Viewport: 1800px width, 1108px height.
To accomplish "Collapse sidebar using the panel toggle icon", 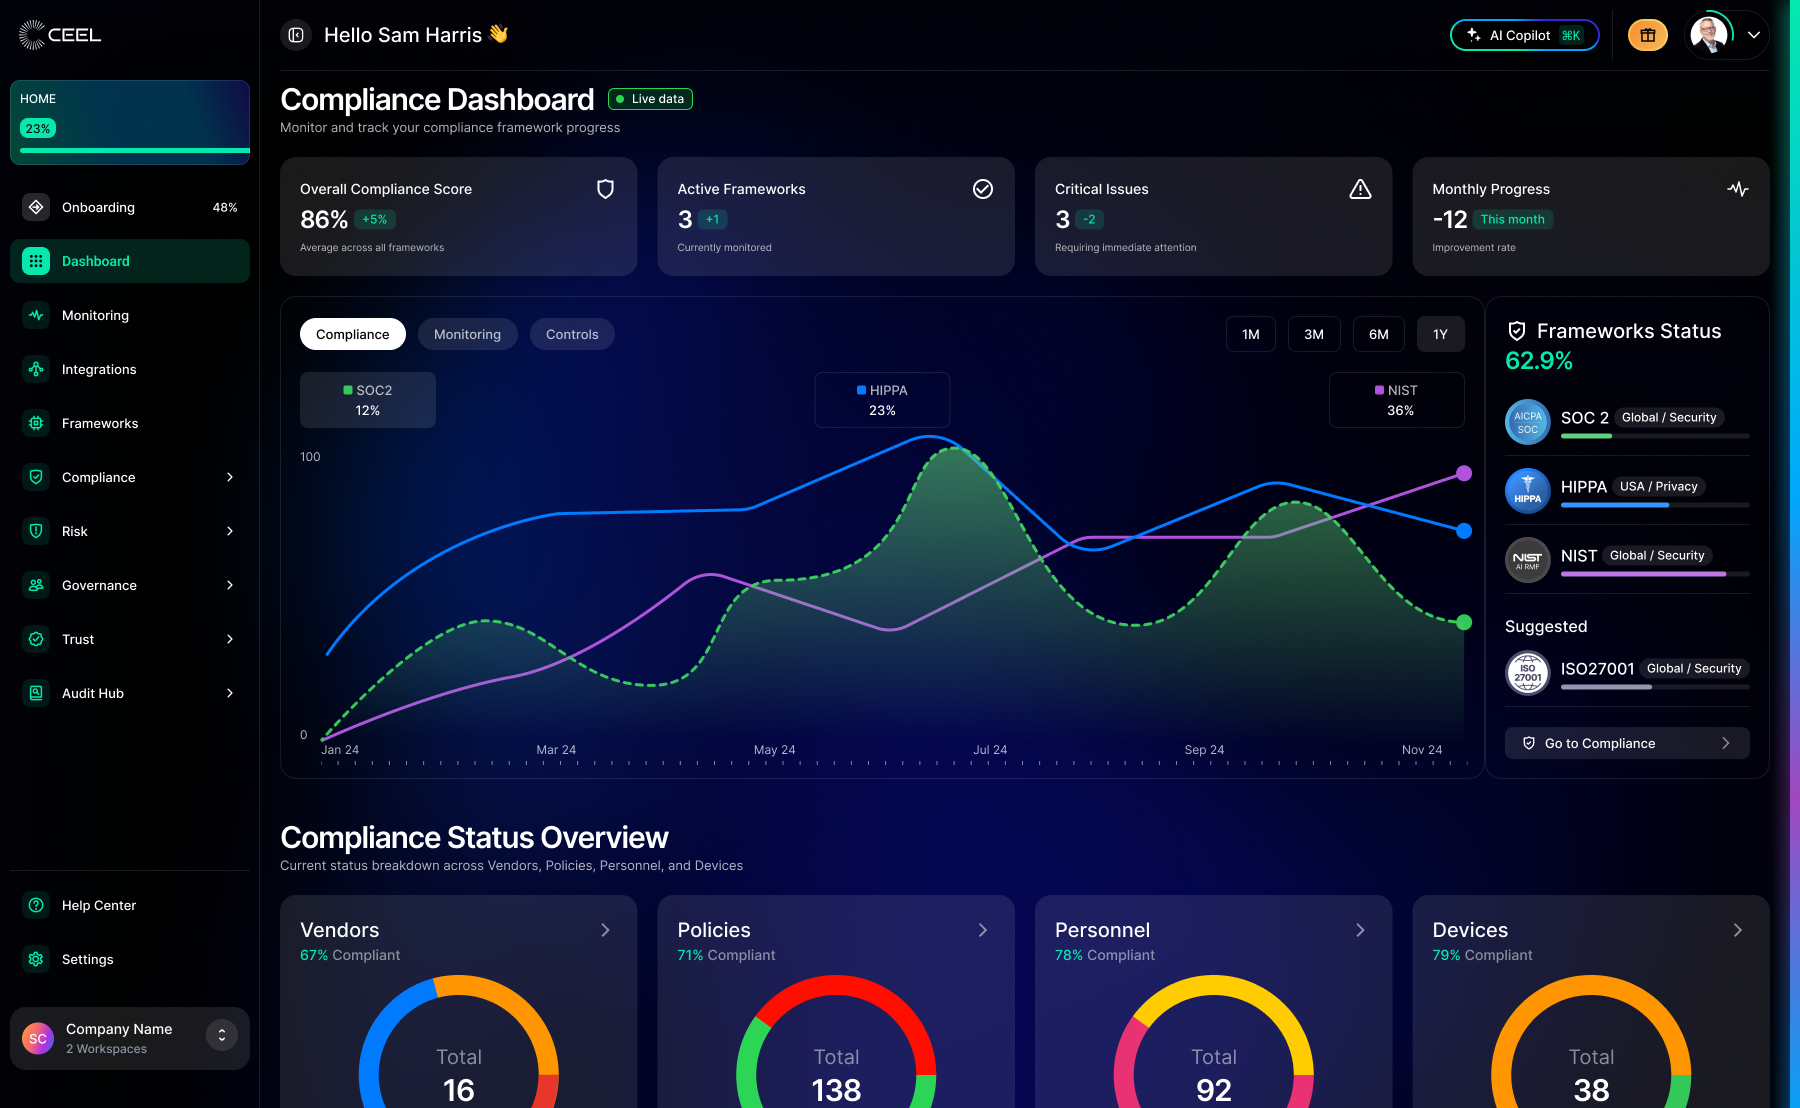I will pos(296,35).
